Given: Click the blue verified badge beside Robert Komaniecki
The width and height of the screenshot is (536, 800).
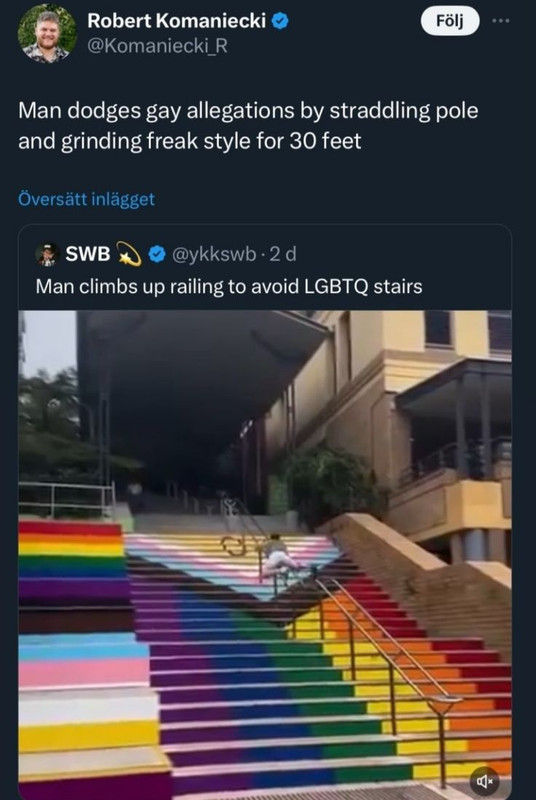Looking at the screenshot, I should (280, 21).
